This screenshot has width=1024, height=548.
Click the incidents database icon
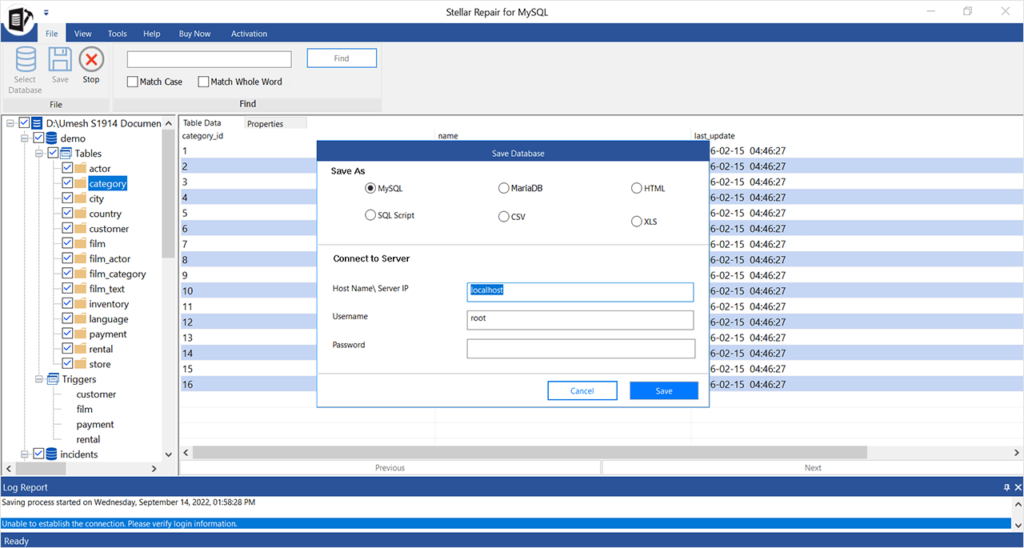tap(52, 454)
